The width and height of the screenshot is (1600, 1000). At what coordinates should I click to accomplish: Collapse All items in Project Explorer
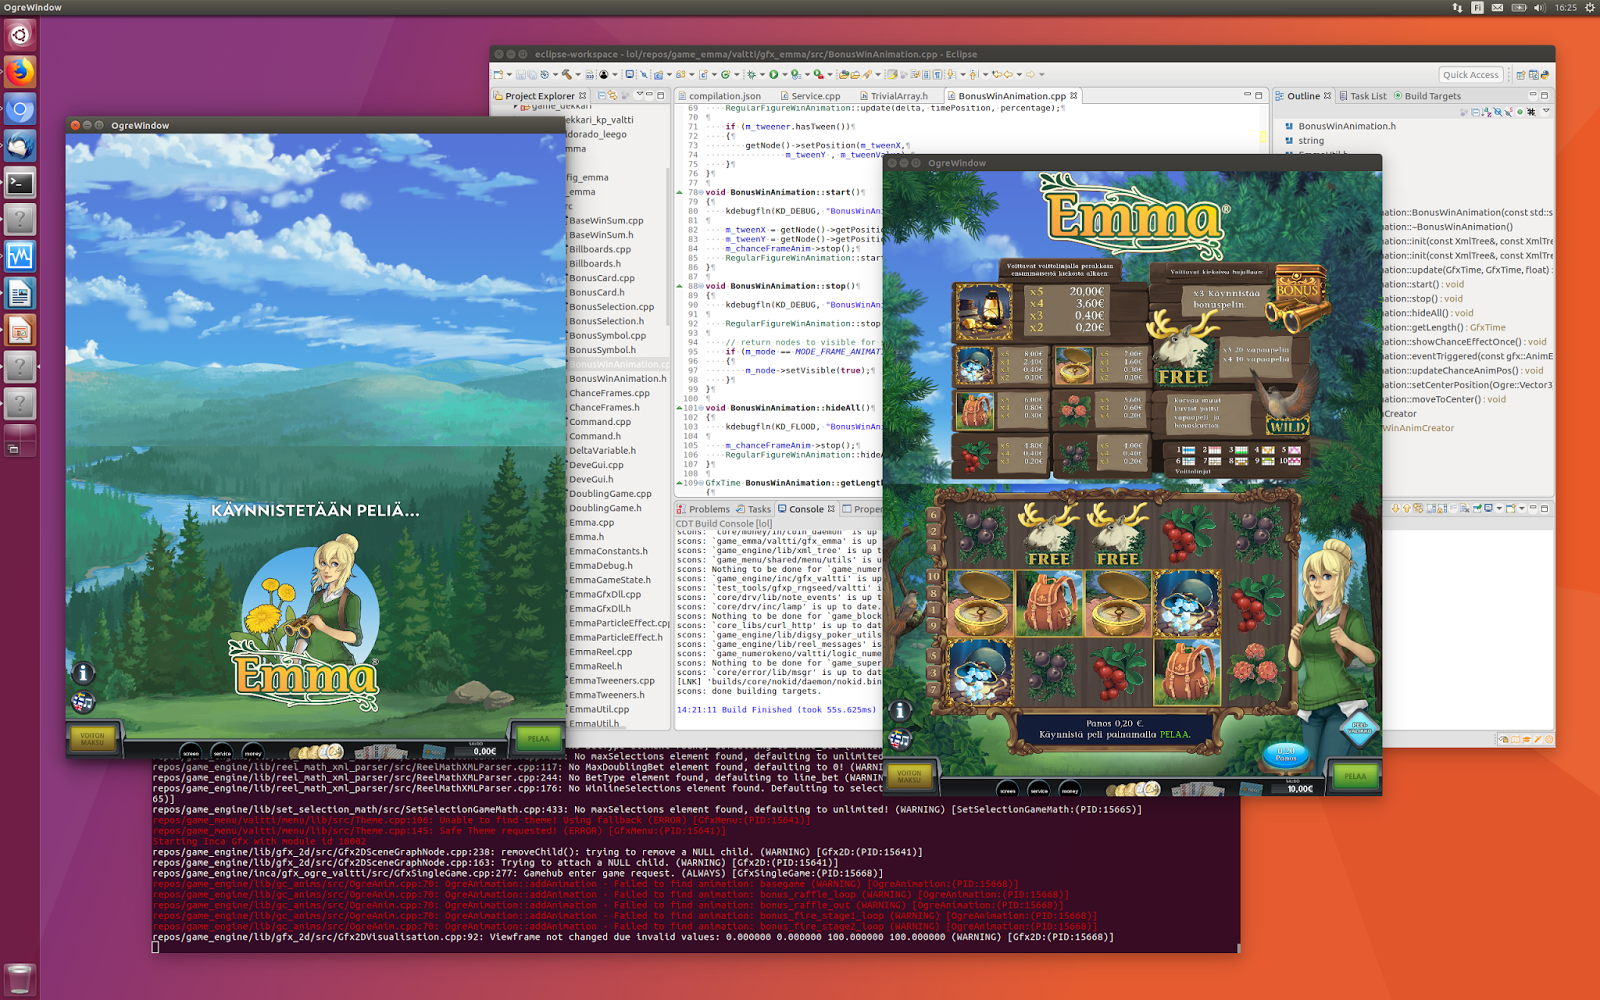pyautogui.click(x=601, y=95)
